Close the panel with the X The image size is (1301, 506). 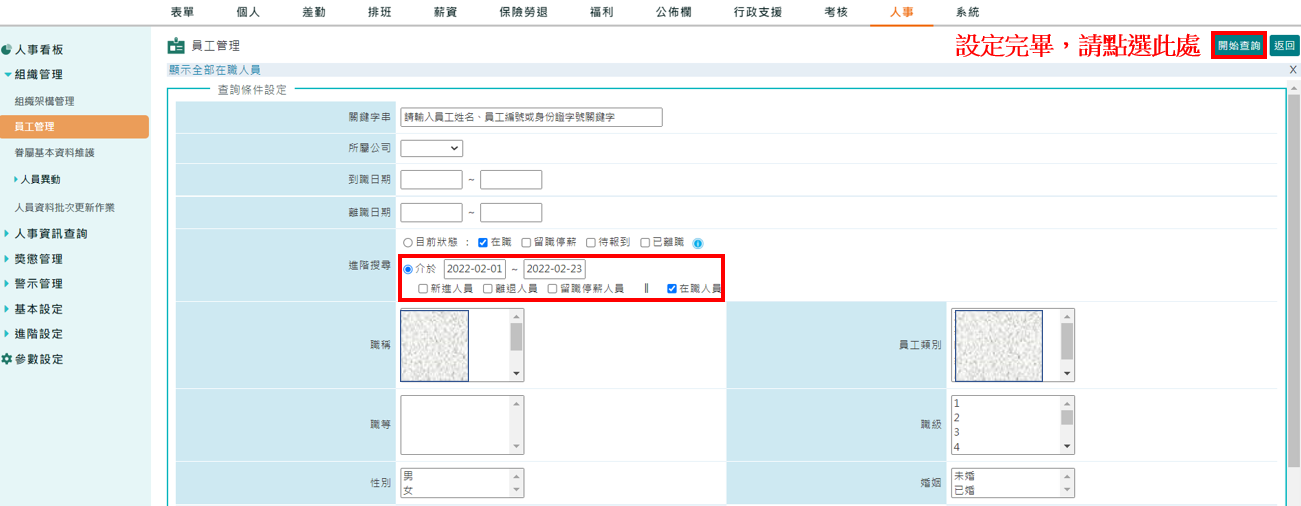[x=1293, y=70]
